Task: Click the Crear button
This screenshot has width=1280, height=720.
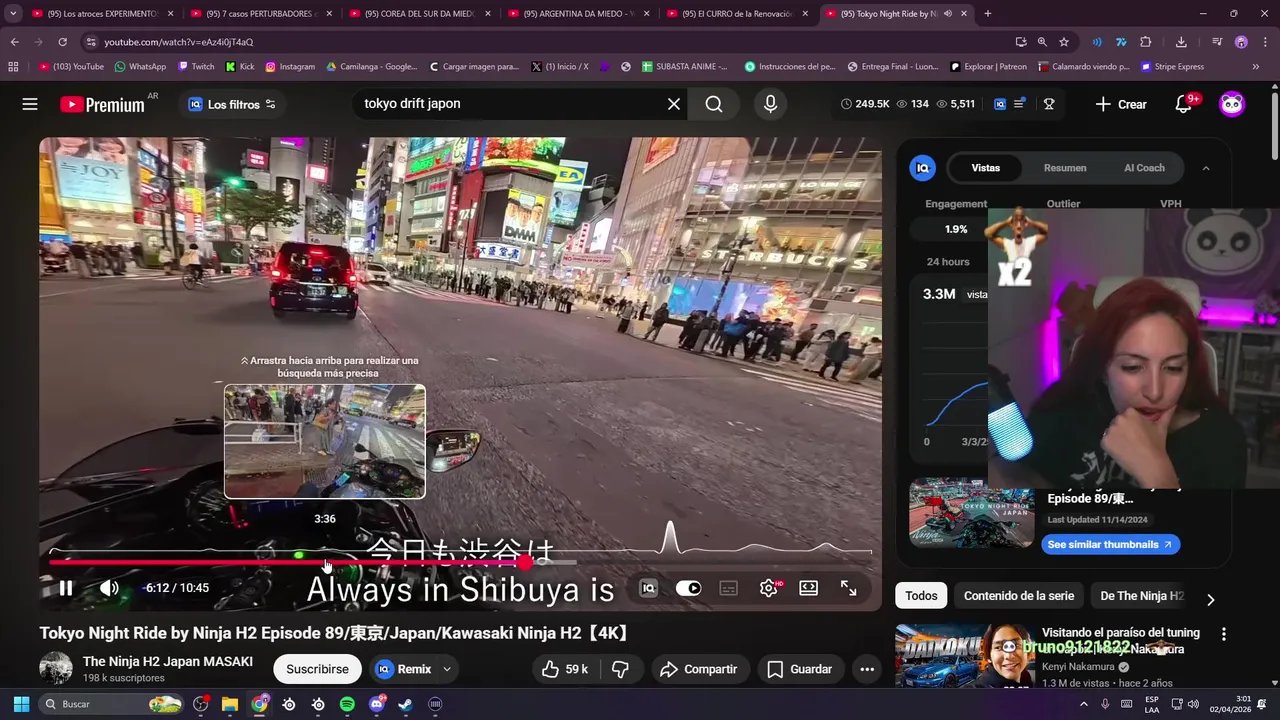Action: 1121,104
